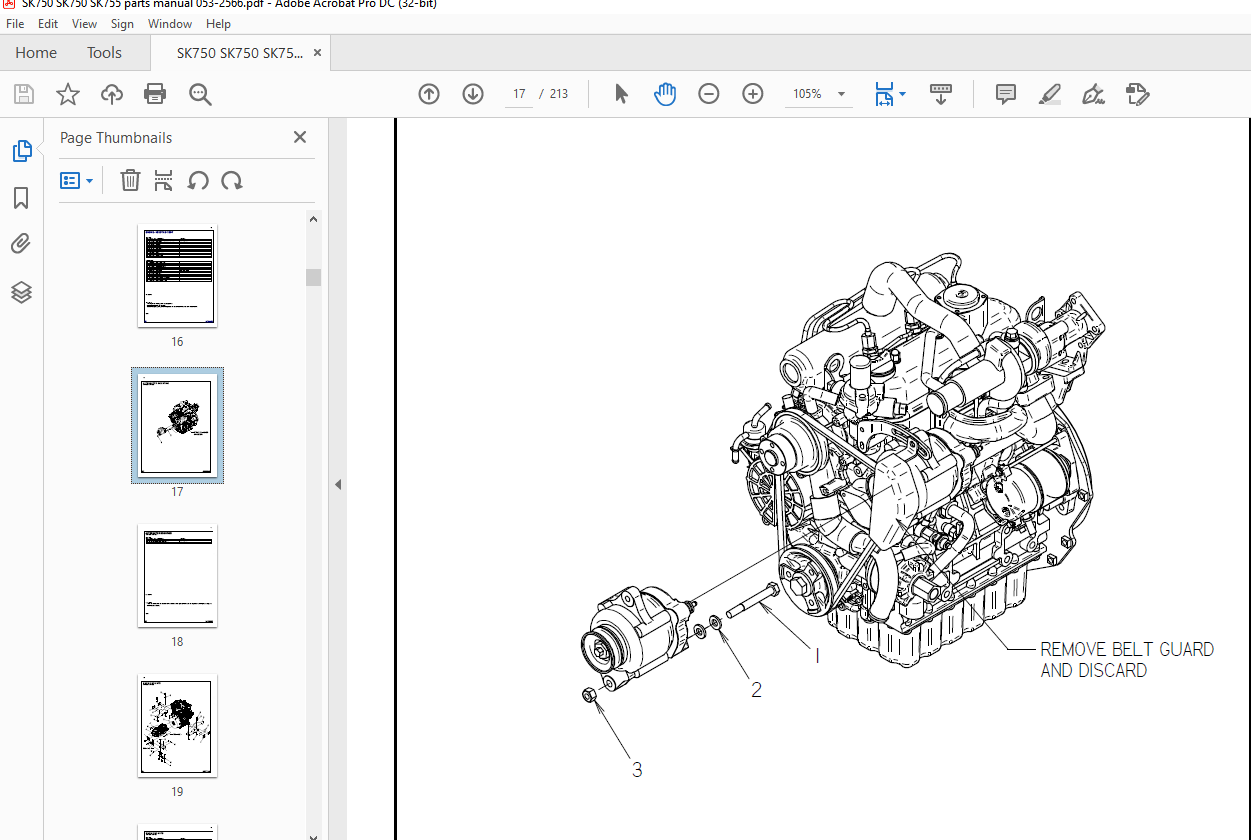Bookmark the file with the star icon
Viewport: 1251px width, 840px height.
(67, 94)
